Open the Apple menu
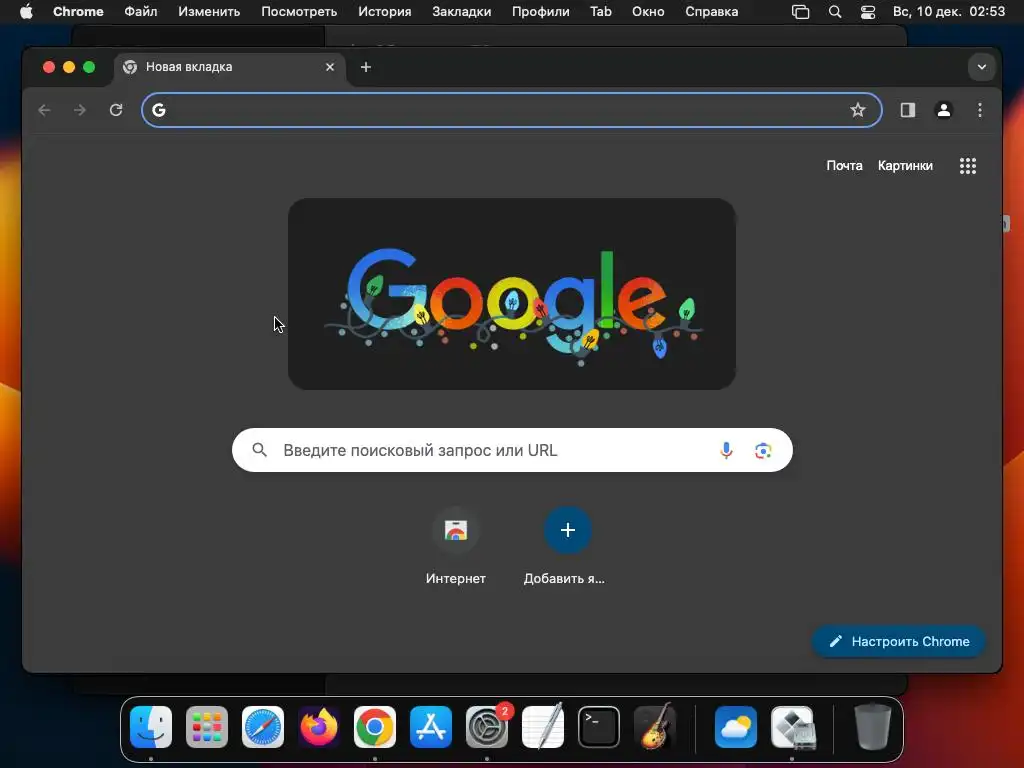The height and width of the screenshot is (768, 1024). (26, 11)
